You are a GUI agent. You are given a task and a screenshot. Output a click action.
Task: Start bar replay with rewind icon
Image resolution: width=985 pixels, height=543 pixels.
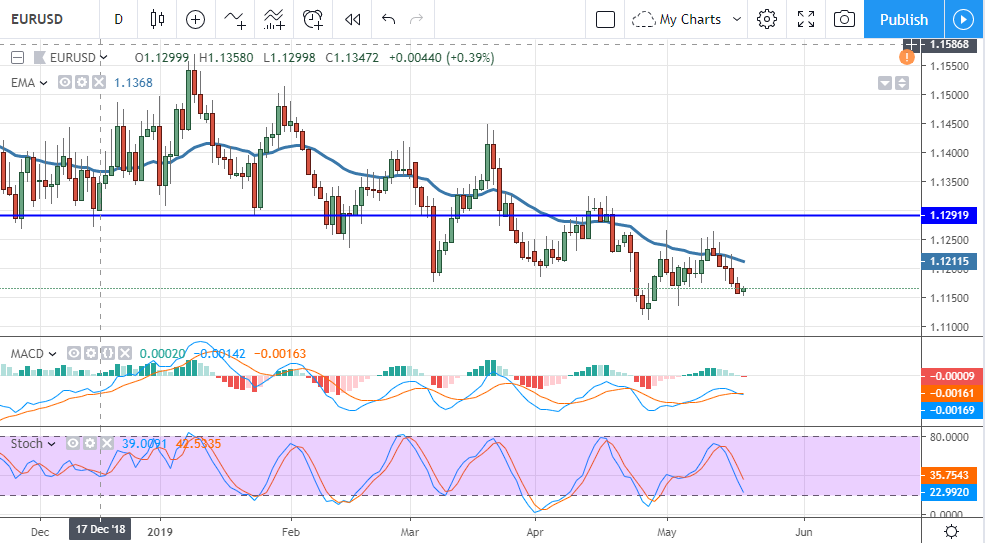point(352,19)
